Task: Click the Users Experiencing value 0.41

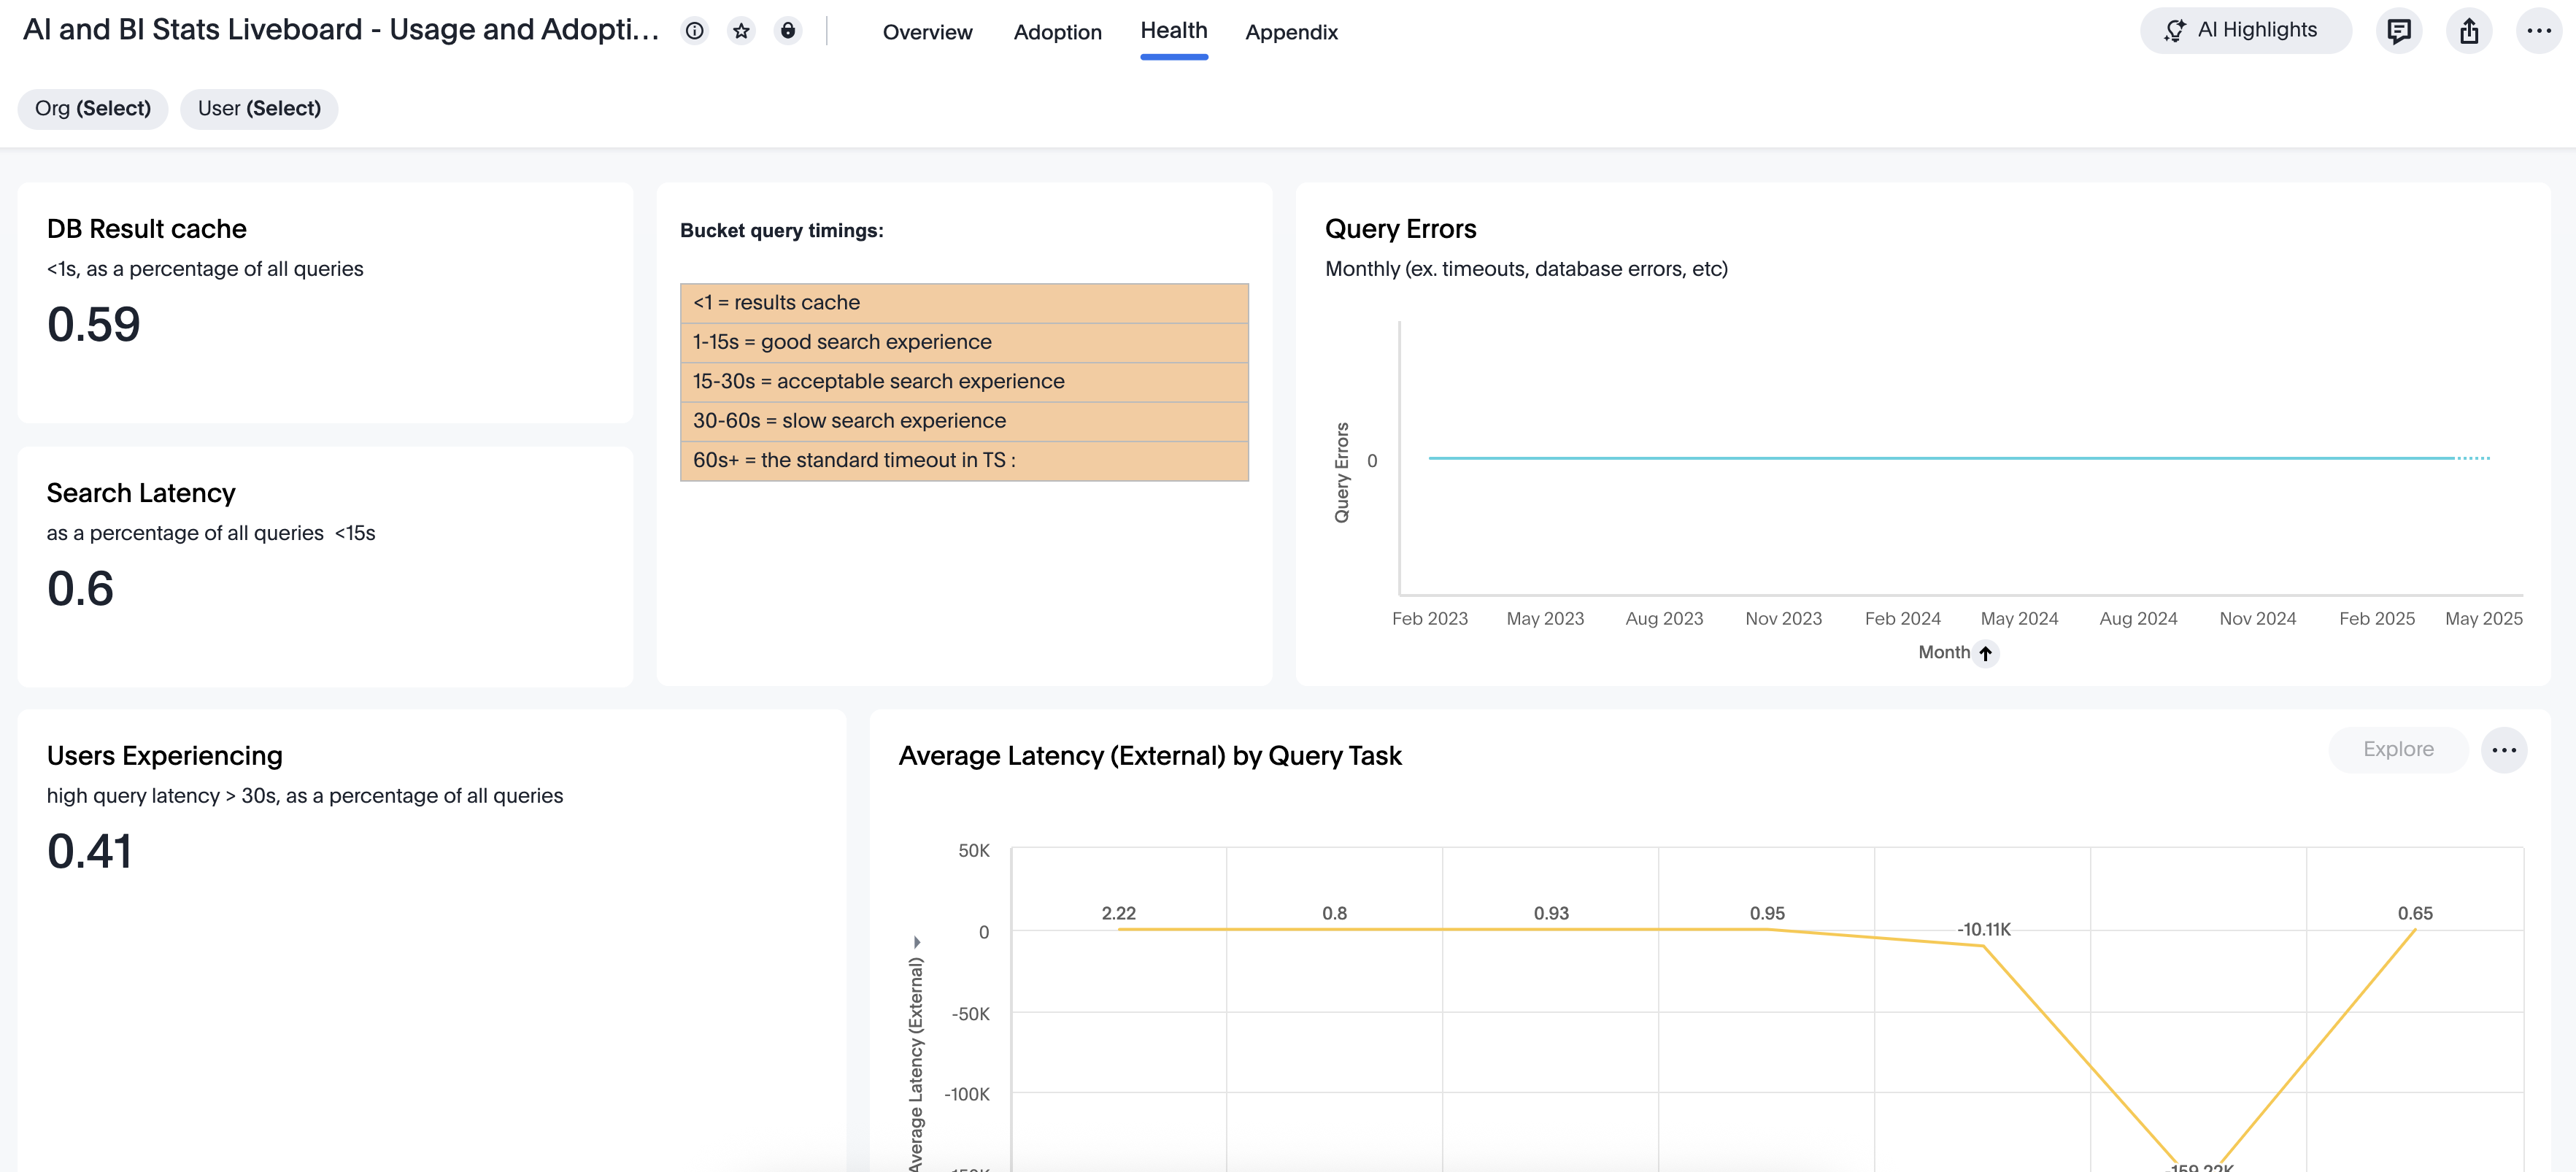Action: 89,852
